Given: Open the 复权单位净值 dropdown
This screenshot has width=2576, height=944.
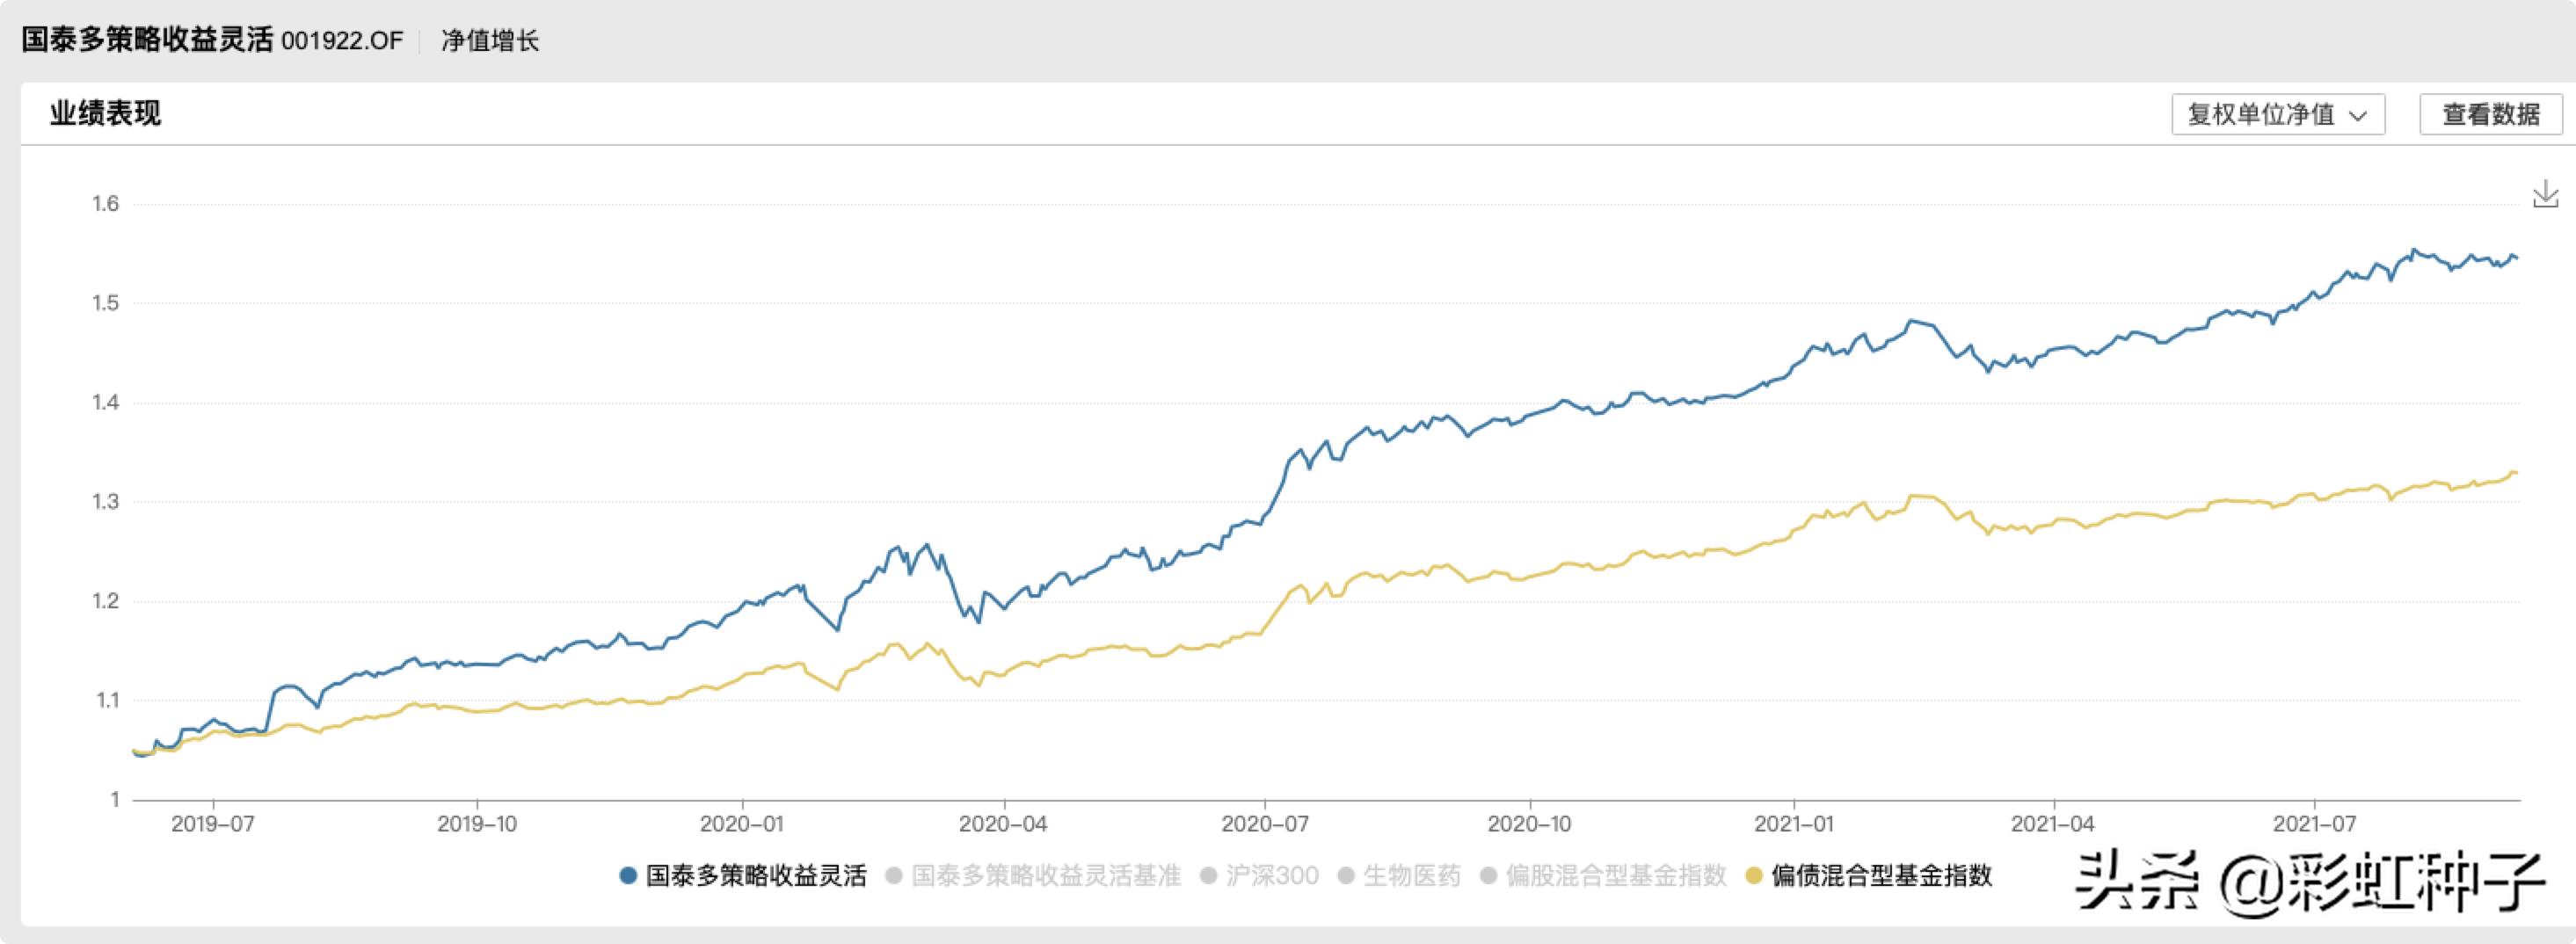Looking at the screenshot, I should click(2276, 115).
